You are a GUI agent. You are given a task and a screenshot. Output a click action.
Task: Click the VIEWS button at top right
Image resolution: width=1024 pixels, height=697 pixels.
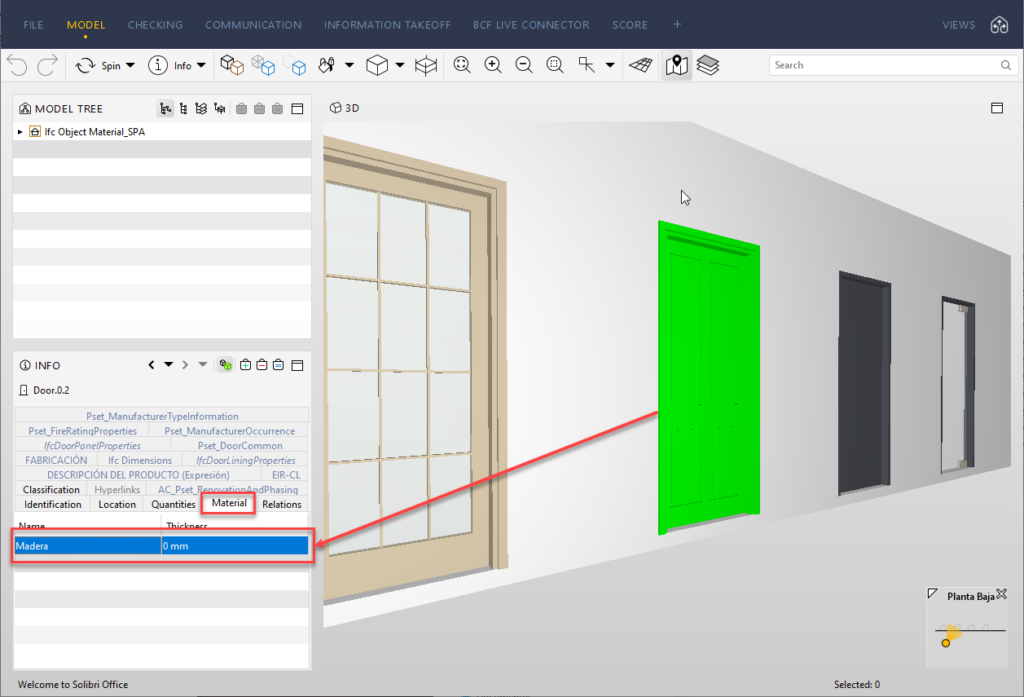click(958, 24)
